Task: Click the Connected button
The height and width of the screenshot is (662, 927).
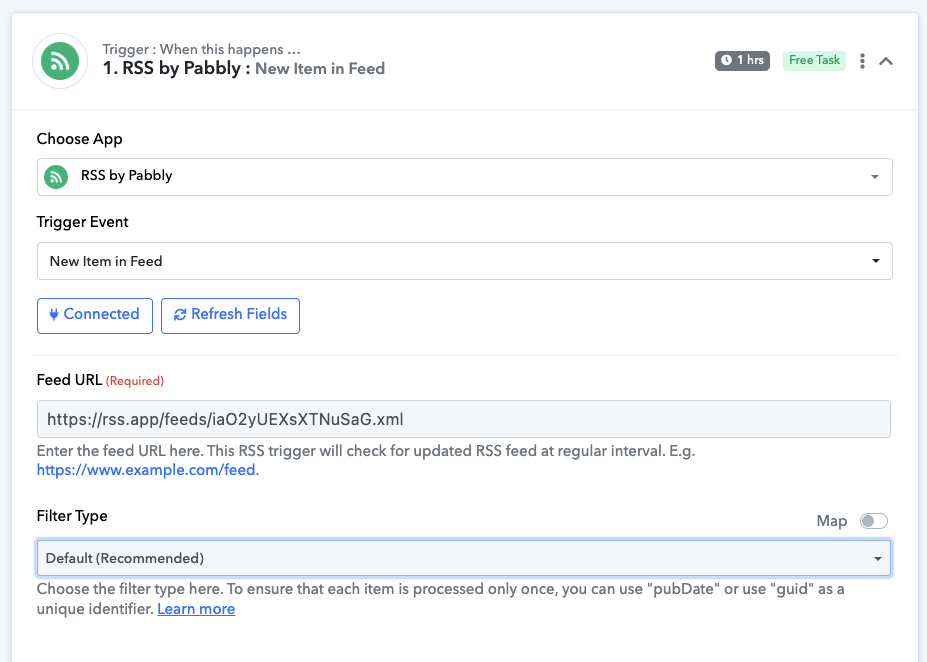Action: click(x=95, y=316)
